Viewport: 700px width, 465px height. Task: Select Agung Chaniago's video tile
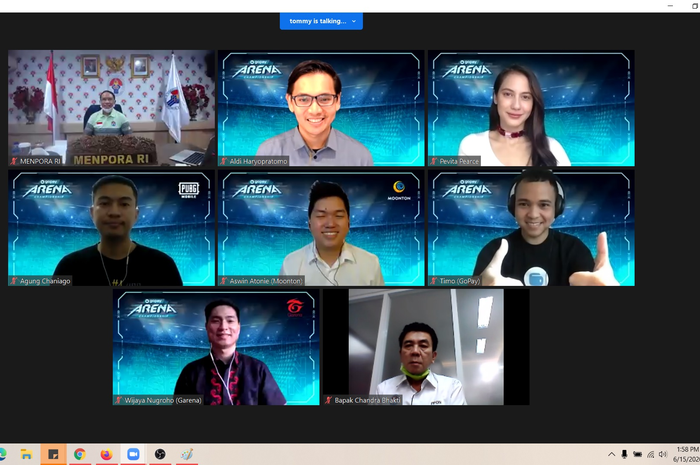112,228
